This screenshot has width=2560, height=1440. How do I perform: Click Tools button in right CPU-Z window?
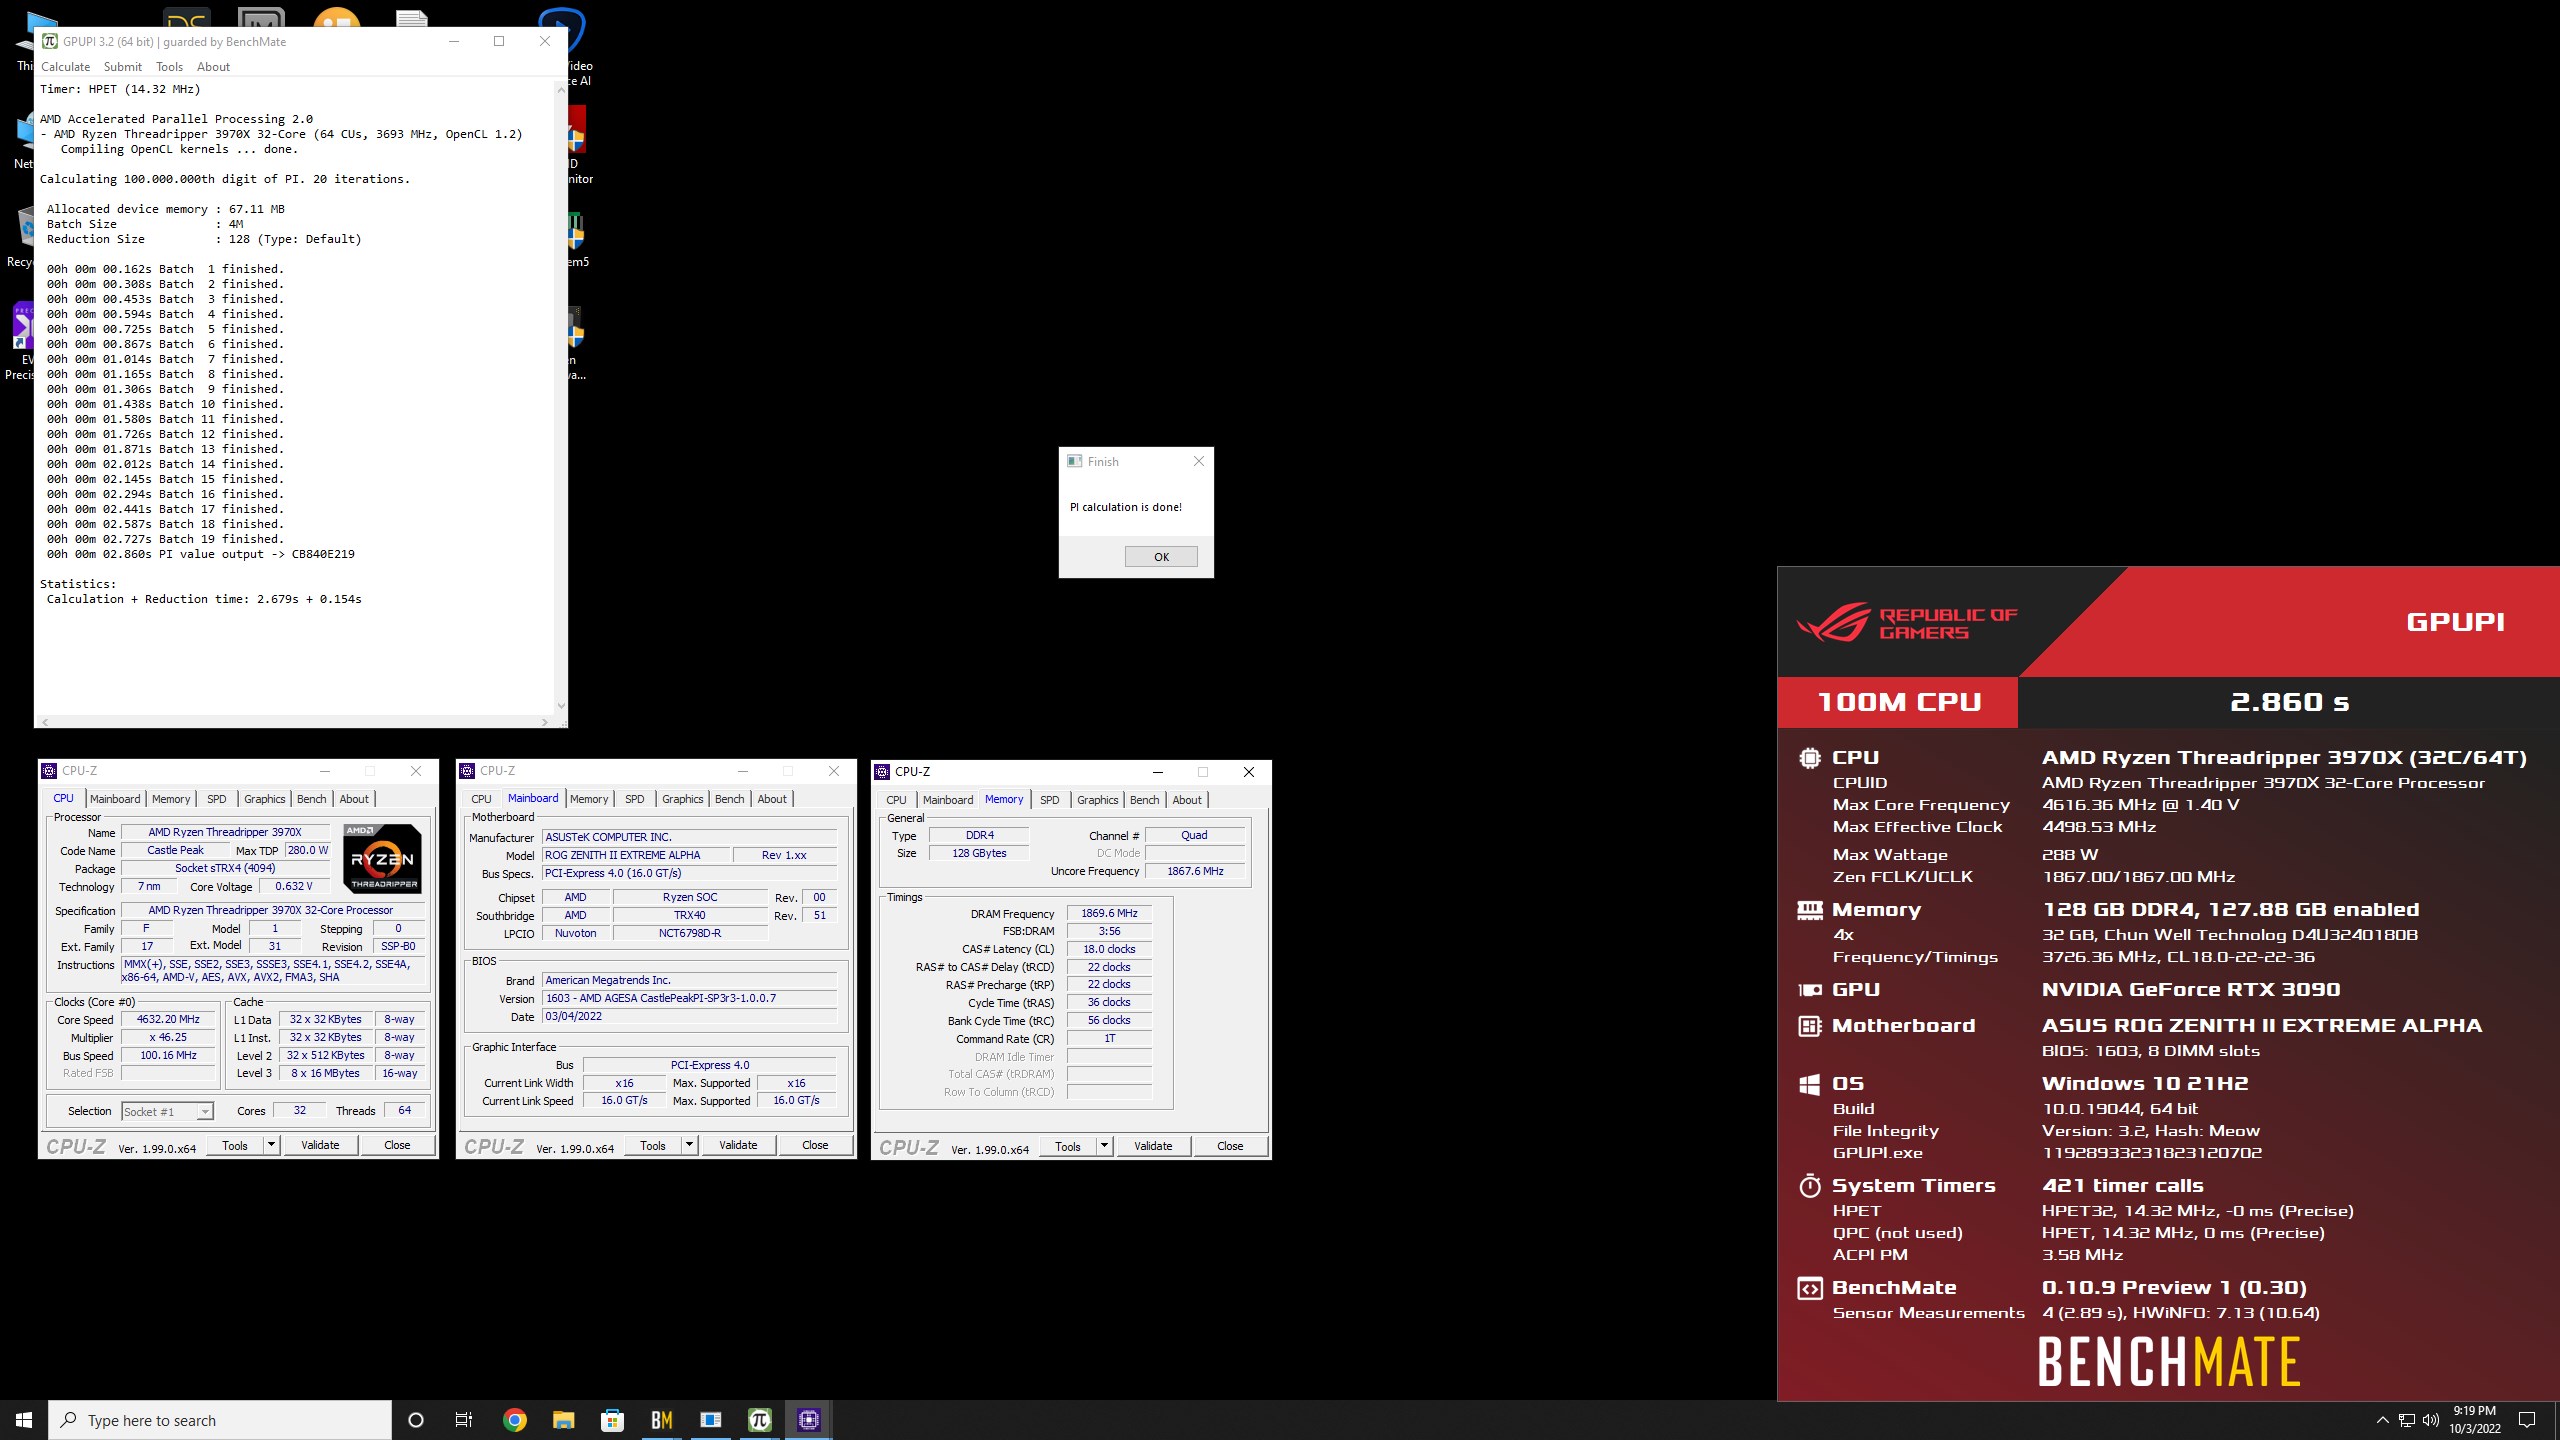1068,1147
